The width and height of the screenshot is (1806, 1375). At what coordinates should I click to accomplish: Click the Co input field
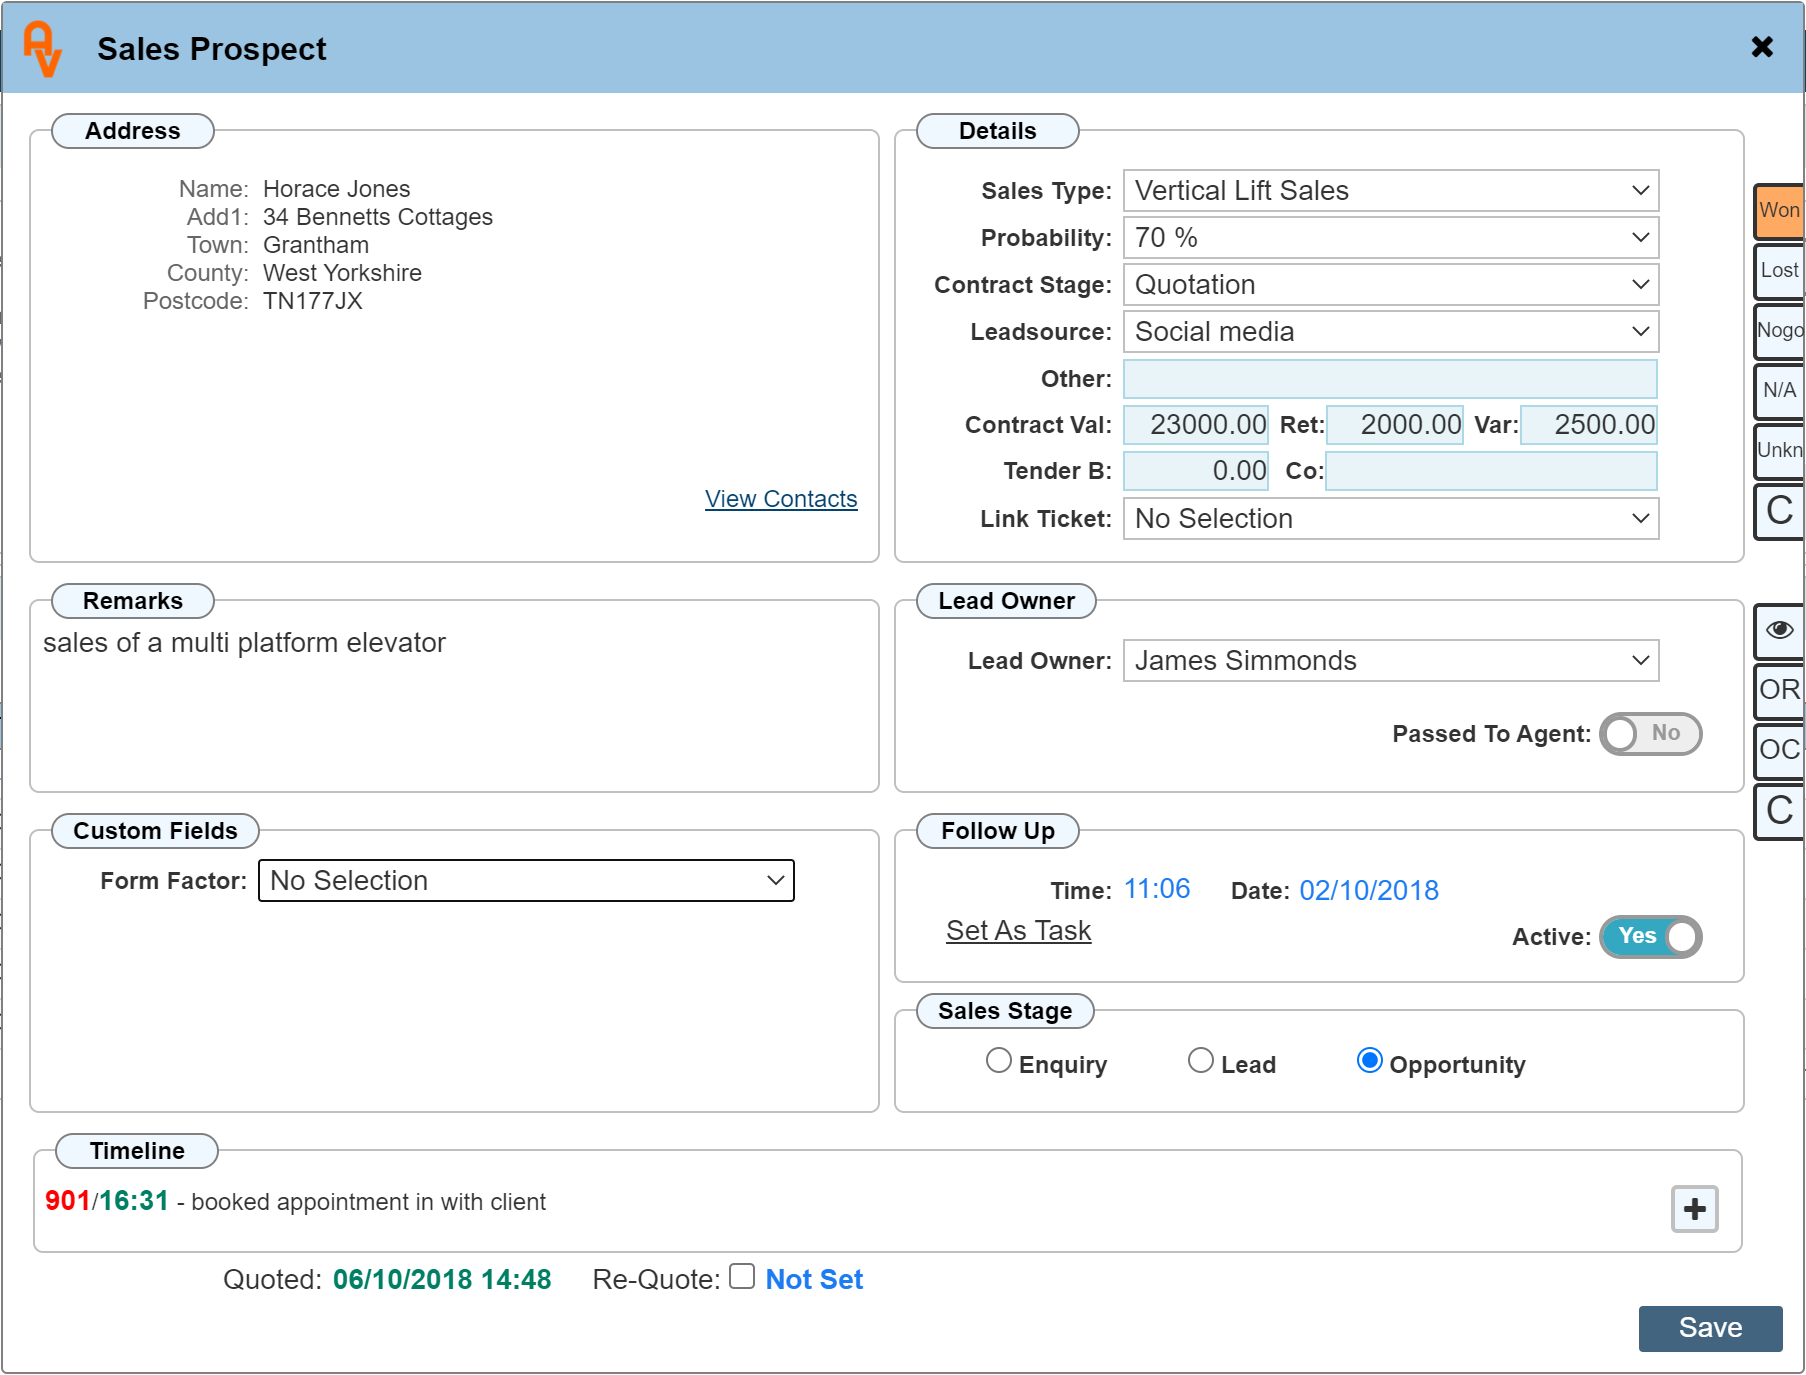coord(1492,470)
